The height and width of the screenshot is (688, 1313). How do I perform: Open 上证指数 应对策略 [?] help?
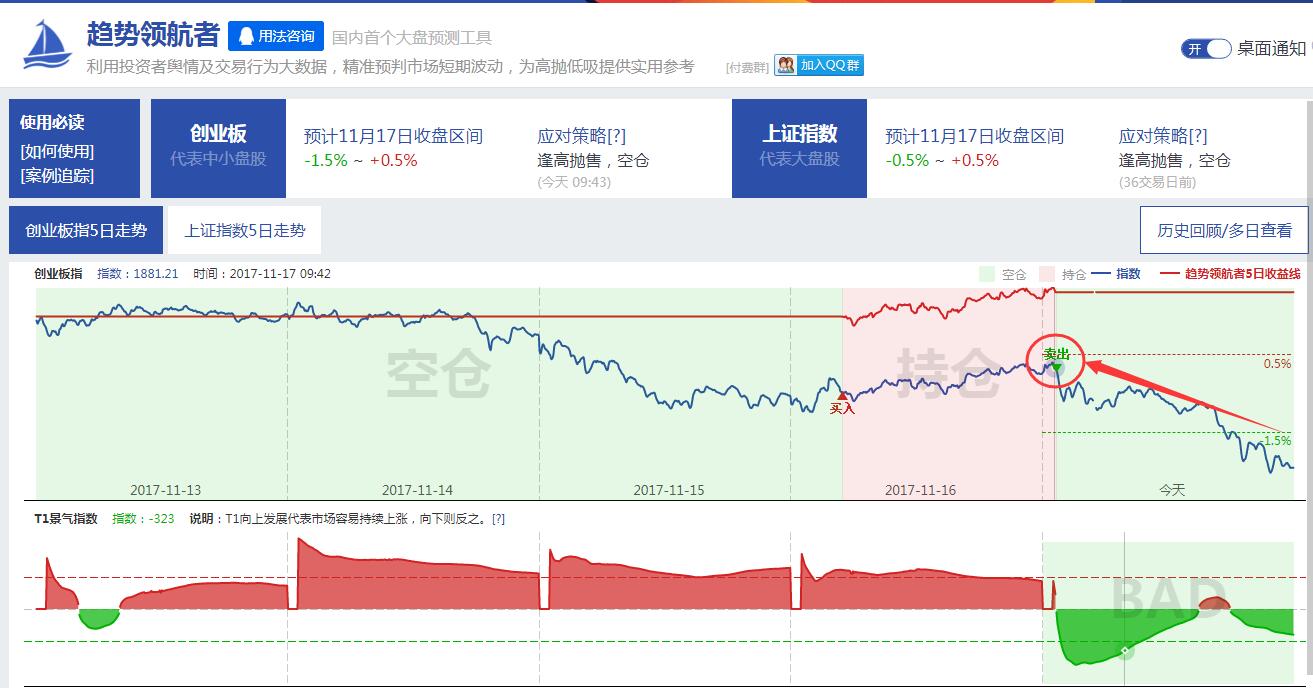pos(1197,136)
